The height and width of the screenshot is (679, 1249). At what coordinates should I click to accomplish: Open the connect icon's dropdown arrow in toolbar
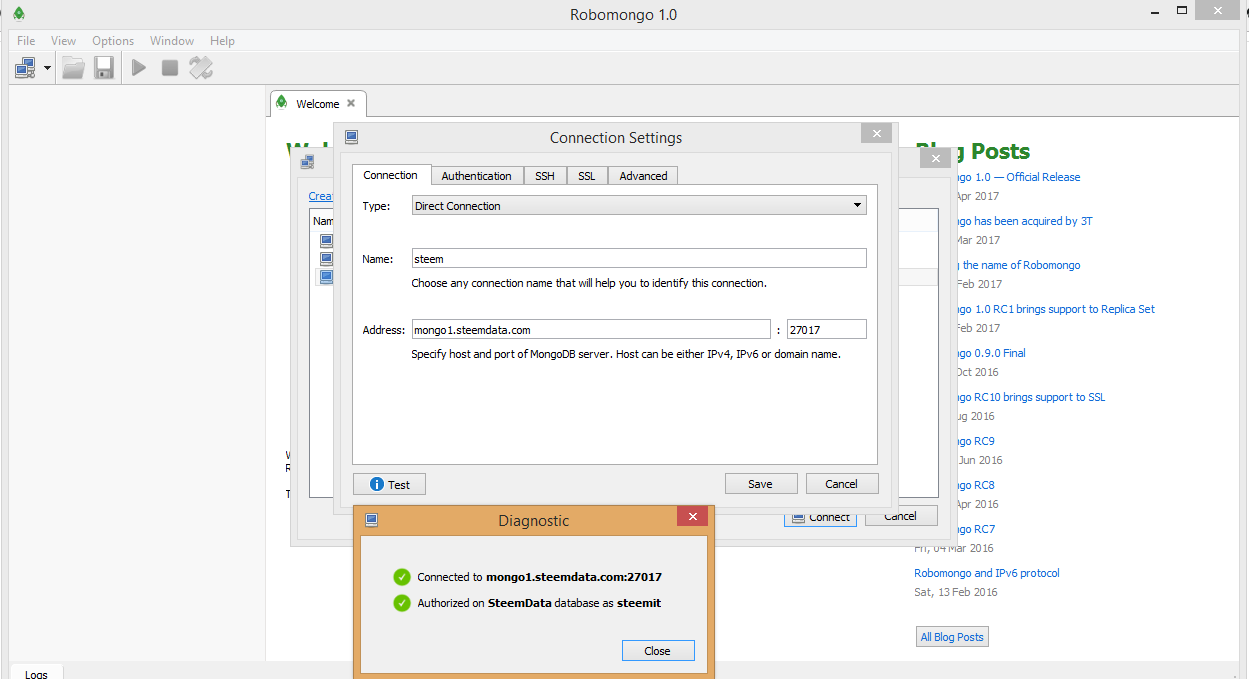47,69
